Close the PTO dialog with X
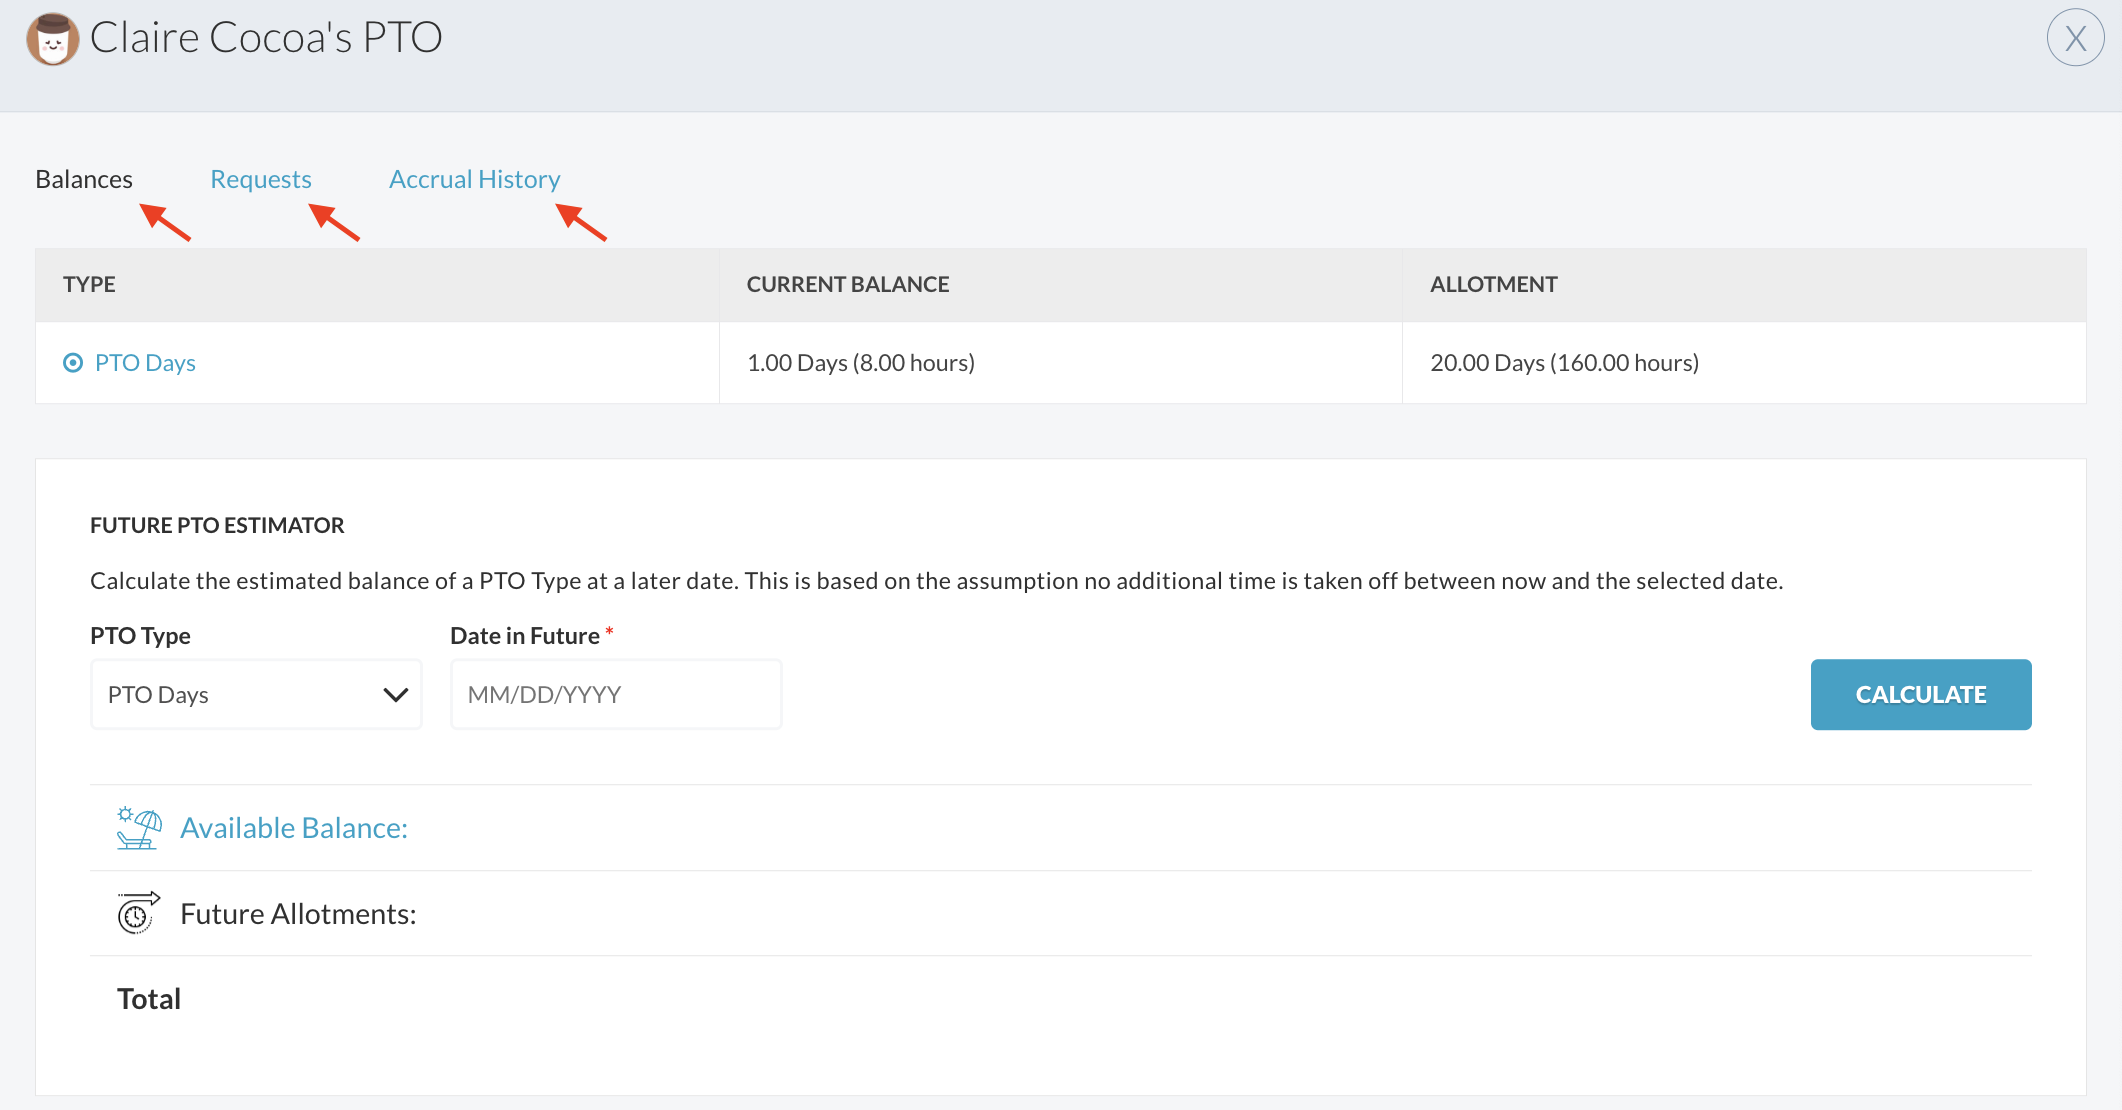 [x=2075, y=38]
